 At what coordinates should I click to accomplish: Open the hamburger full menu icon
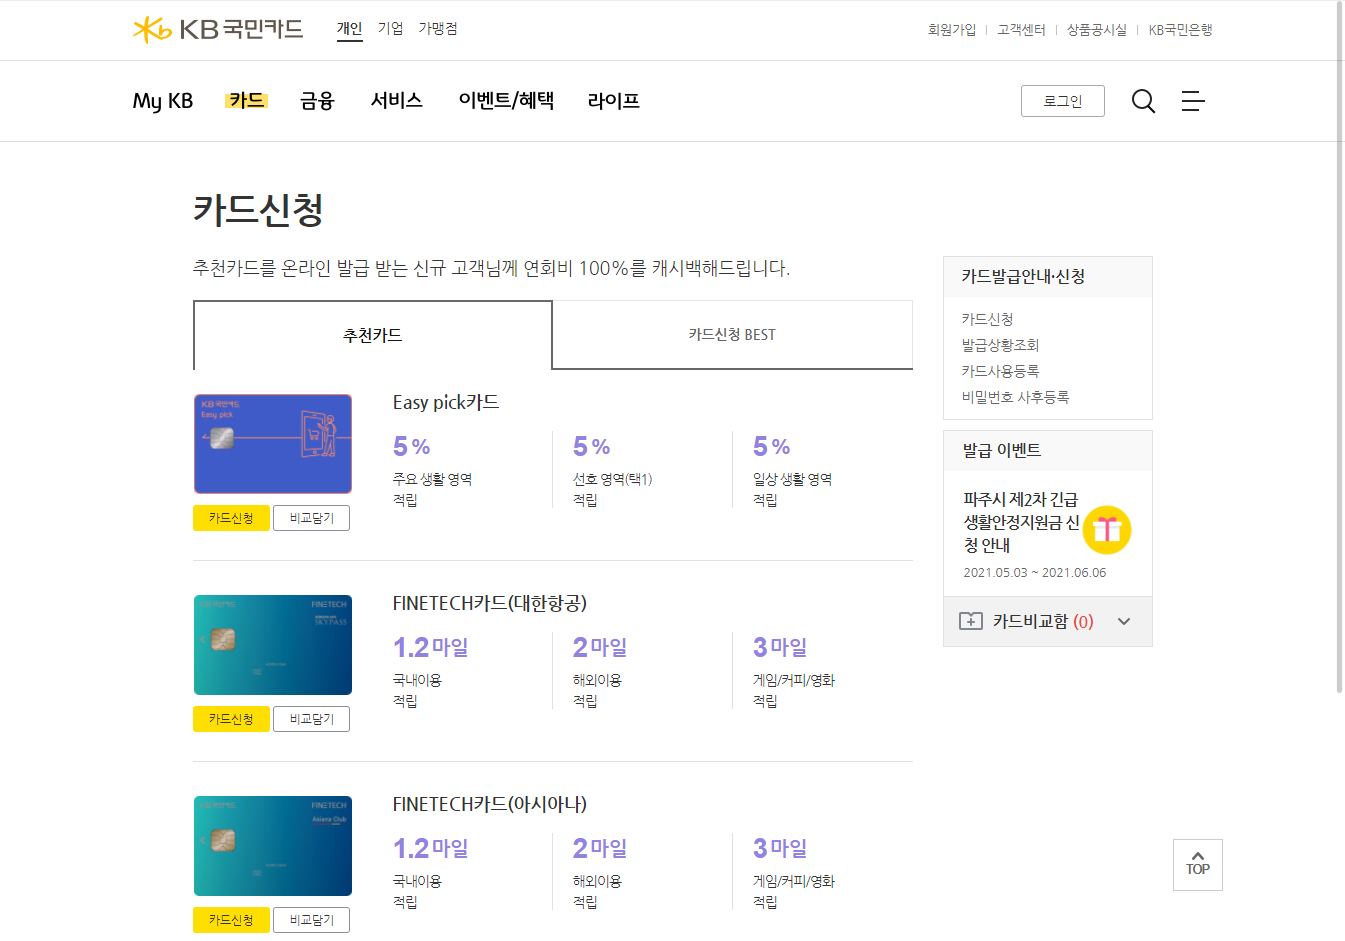[x=1193, y=101]
